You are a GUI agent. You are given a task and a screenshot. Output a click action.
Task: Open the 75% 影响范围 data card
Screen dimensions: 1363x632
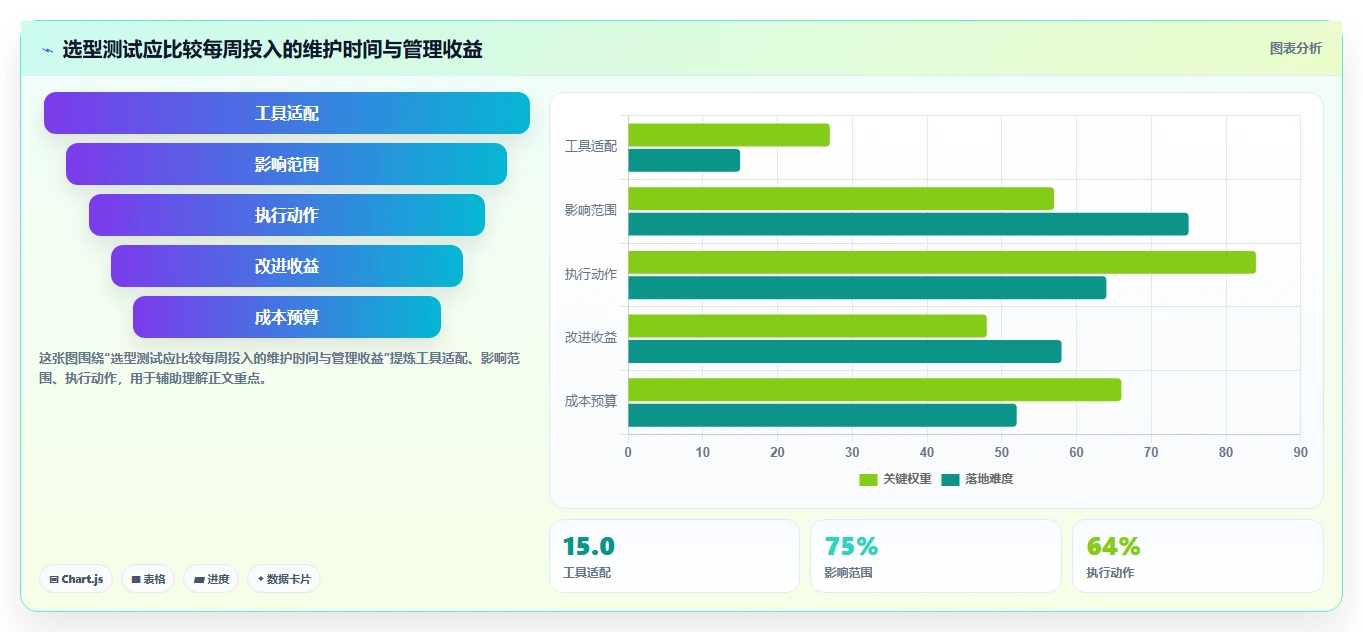(936, 556)
